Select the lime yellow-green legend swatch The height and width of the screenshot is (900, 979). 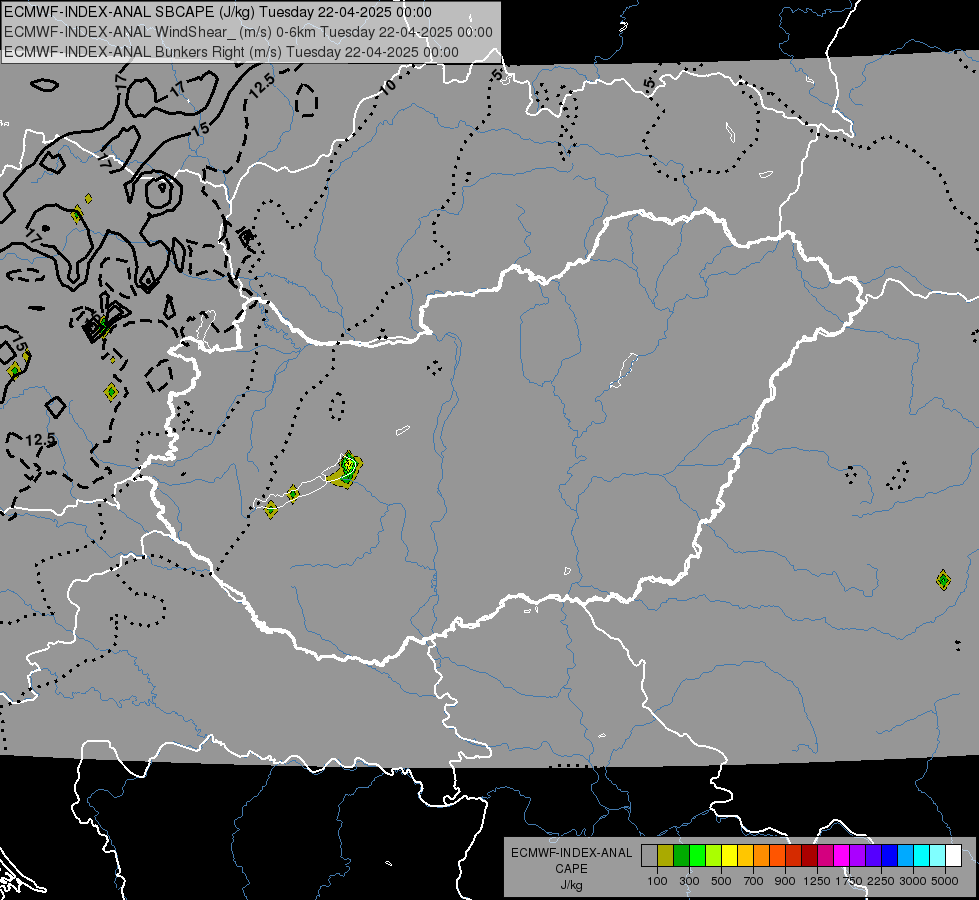coord(714,855)
